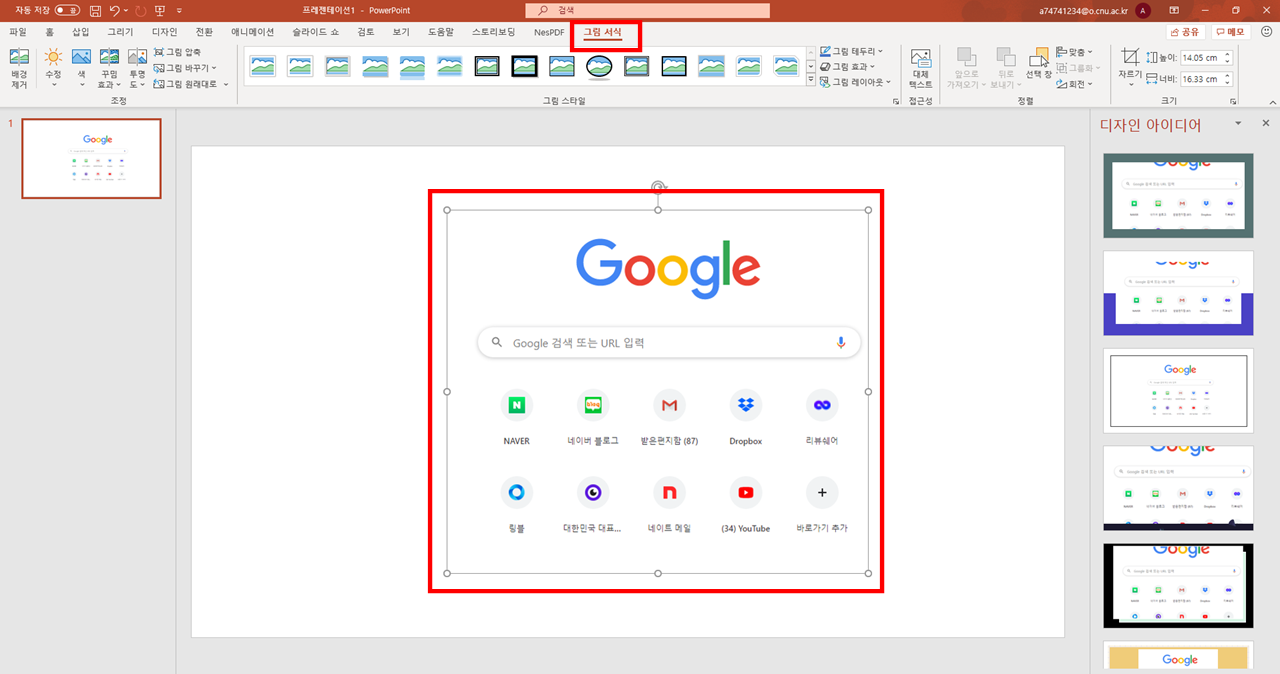The image size is (1280, 674).
Task: Click the Undo arrow icon
Action: [115, 10]
